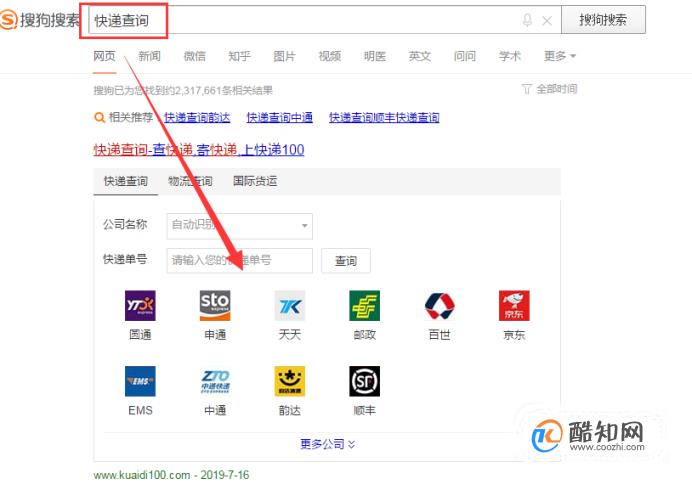
Task: Select the 圆通 (YTO) express icon
Action: click(140, 305)
